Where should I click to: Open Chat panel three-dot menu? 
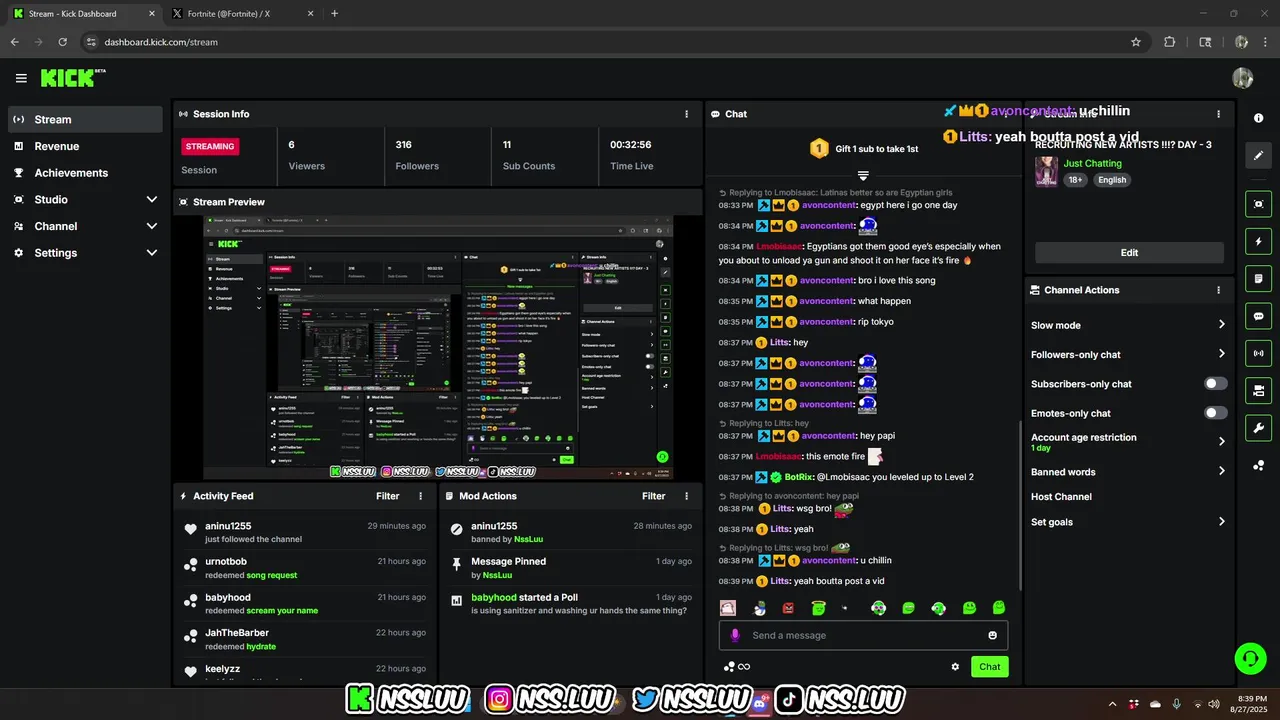1007,114
